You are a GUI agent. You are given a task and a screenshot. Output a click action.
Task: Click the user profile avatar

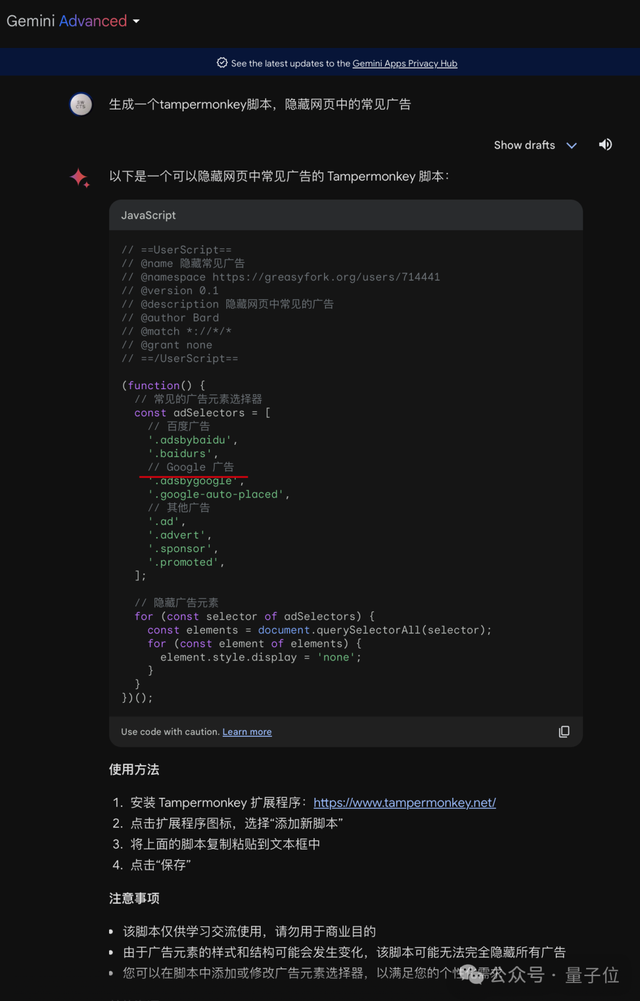tap(81, 104)
